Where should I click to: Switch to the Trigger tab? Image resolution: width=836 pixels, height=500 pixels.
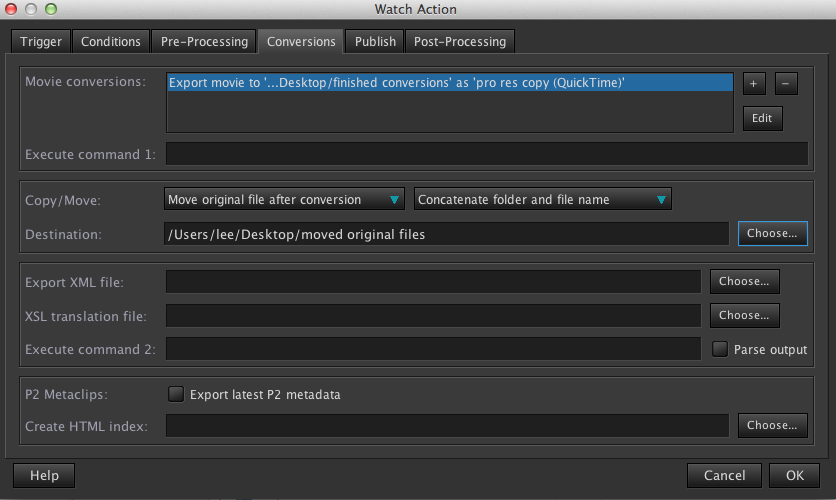(x=41, y=41)
